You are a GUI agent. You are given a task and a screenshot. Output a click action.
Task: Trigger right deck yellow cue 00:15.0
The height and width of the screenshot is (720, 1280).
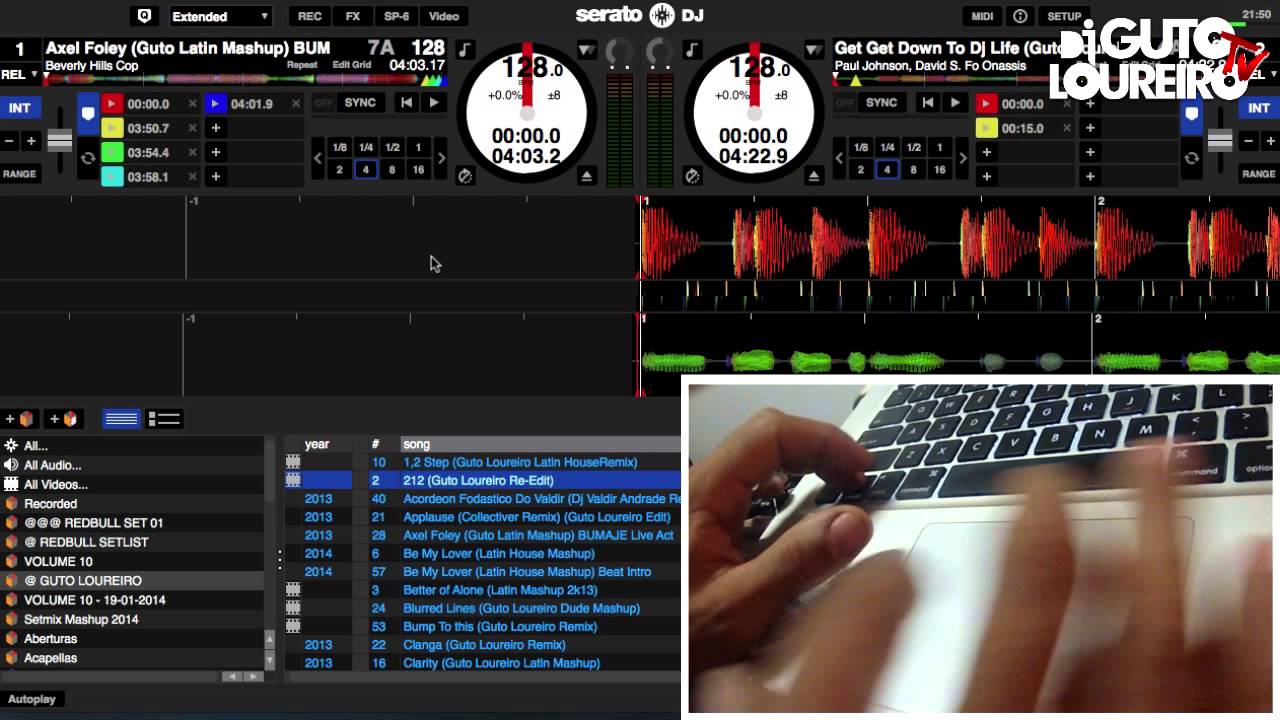coord(987,128)
